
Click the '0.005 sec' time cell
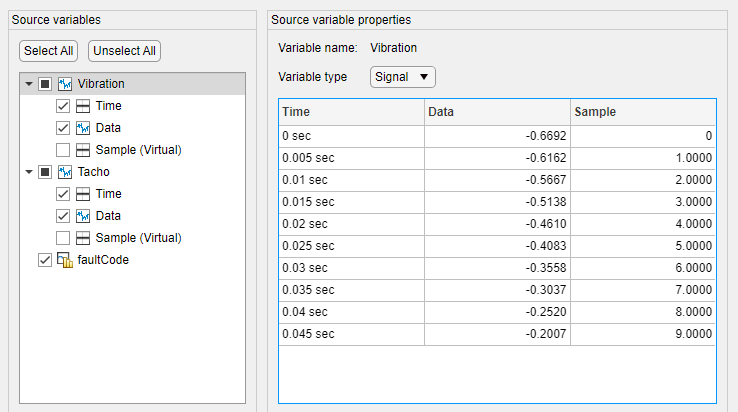352,158
